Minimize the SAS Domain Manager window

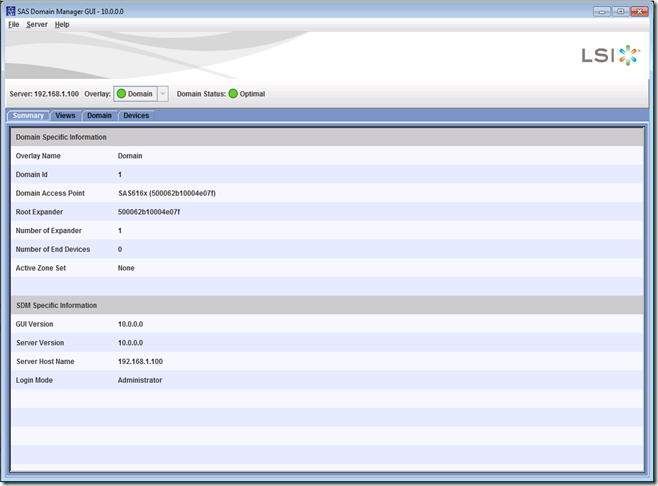[601, 11]
